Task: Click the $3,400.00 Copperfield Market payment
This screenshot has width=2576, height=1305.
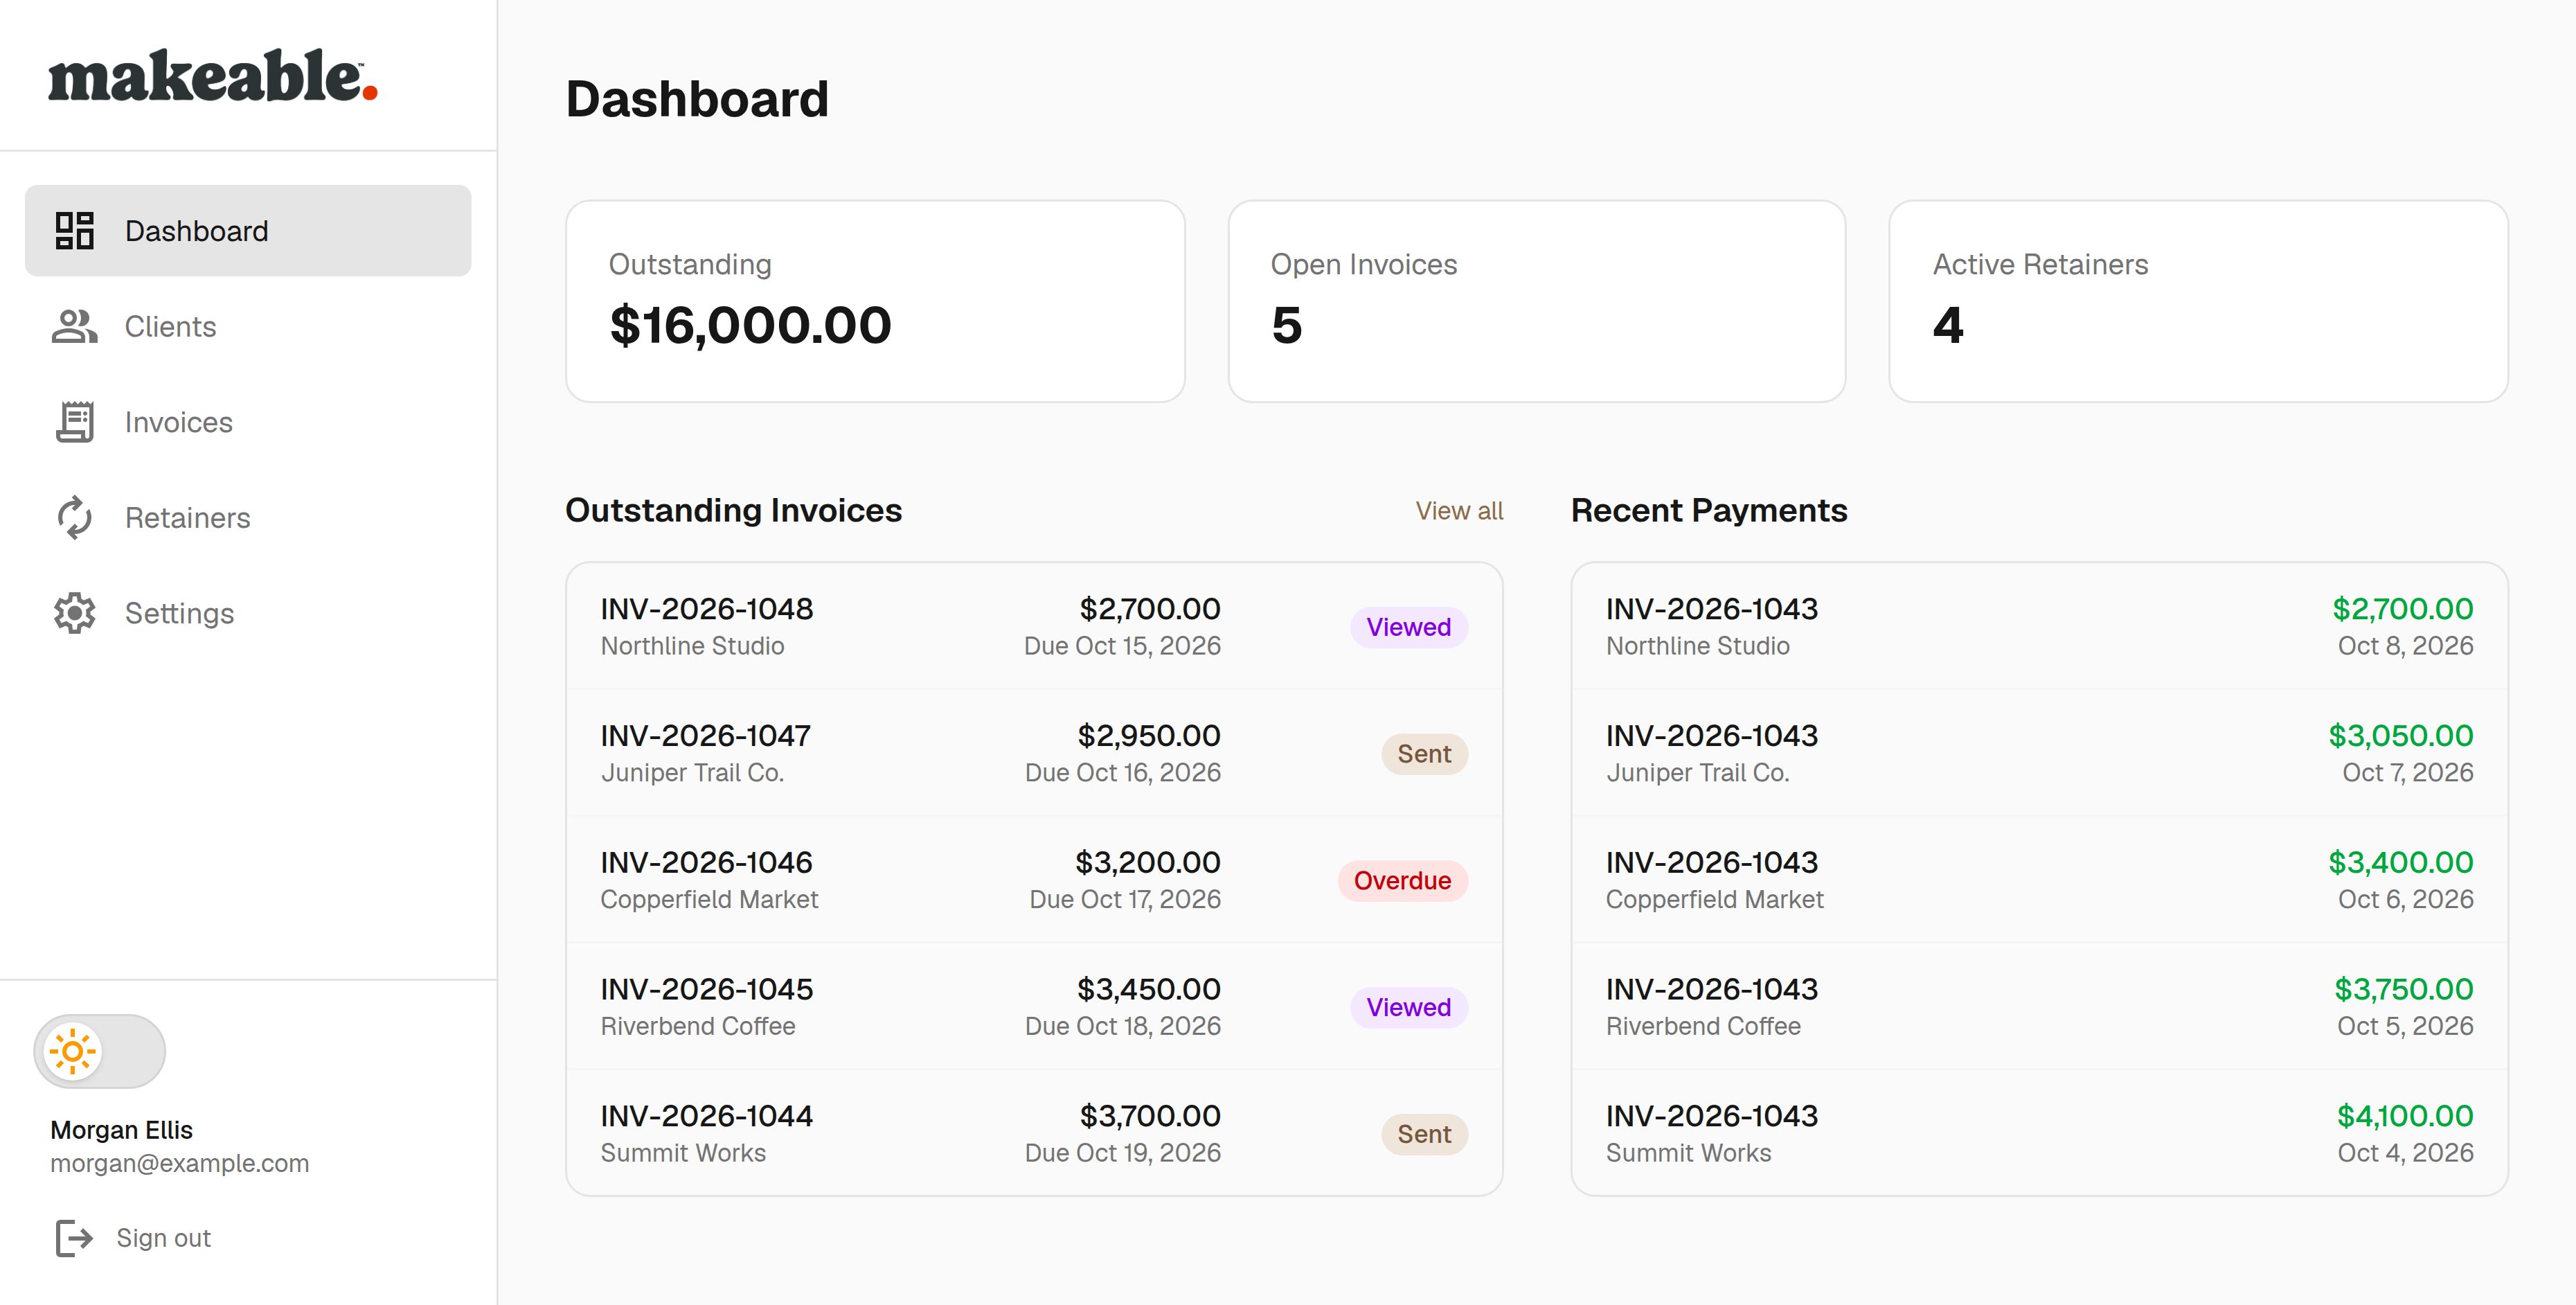Action: tap(2400, 862)
